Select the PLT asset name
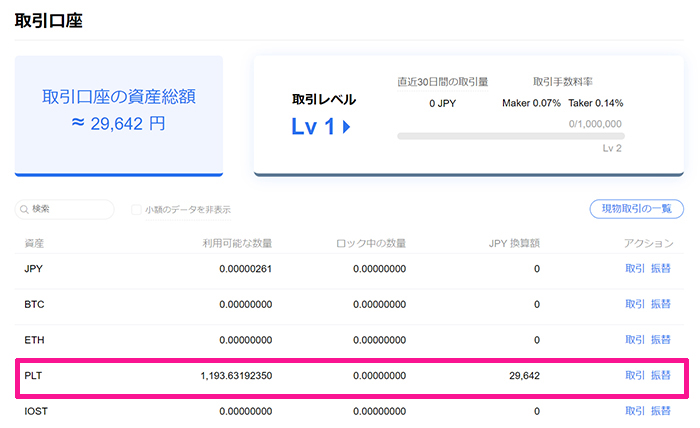The width and height of the screenshot is (700, 428). (33, 376)
